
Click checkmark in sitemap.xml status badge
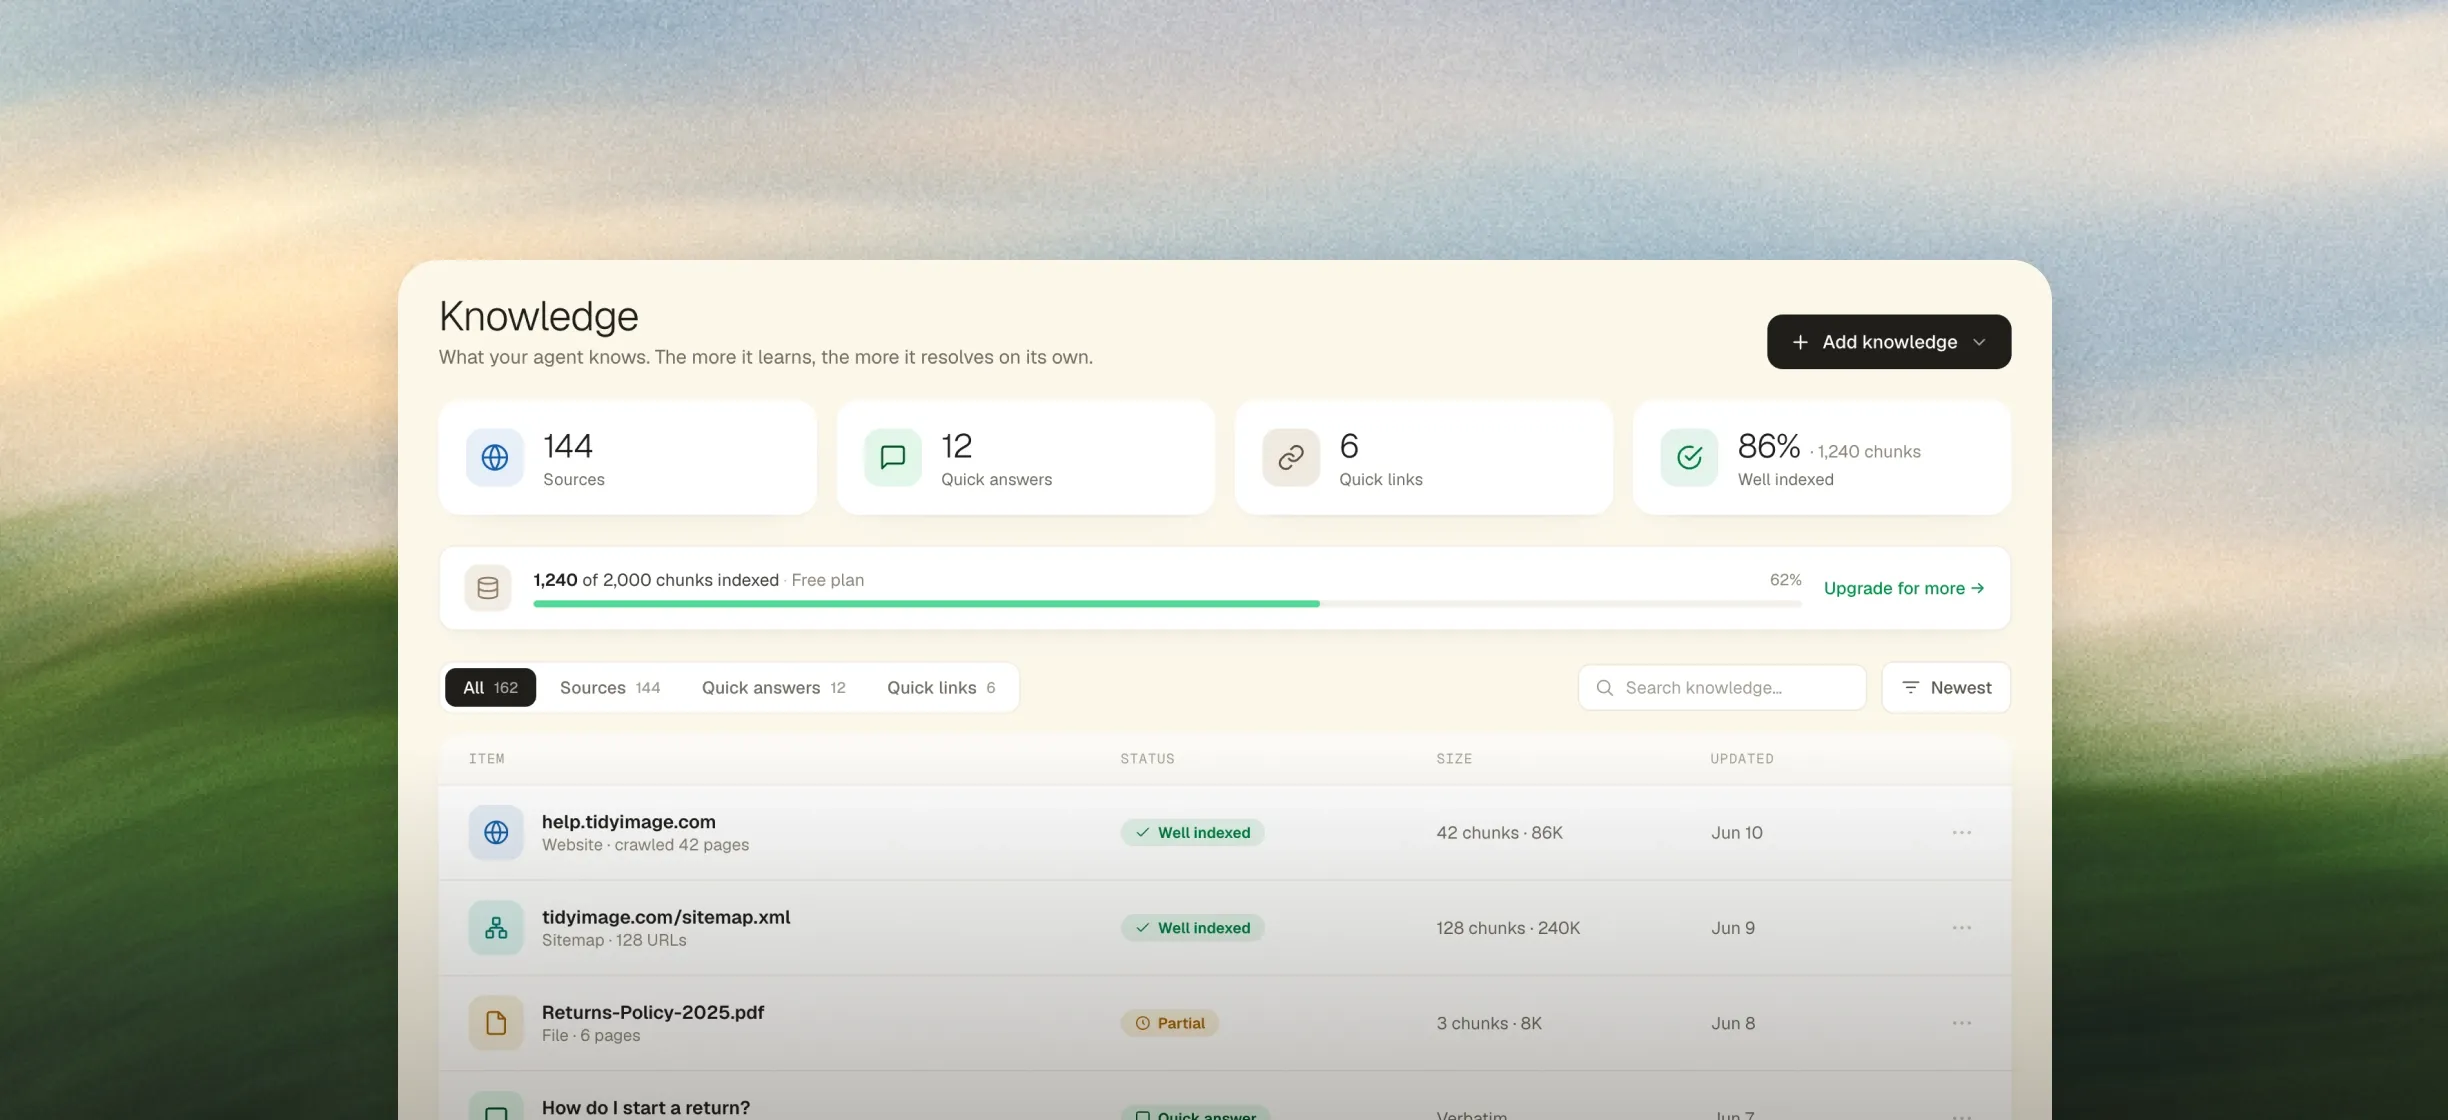[x=1142, y=928]
